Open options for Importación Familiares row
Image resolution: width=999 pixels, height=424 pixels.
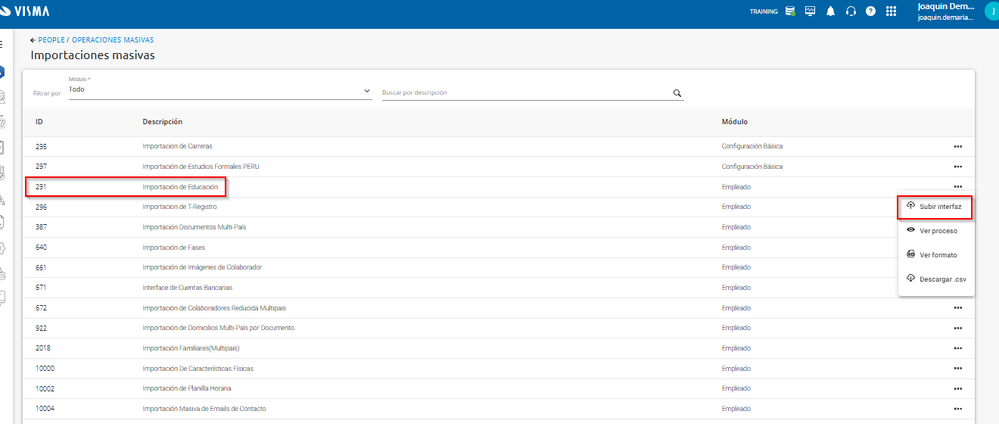pyautogui.click(x=958, y=348)
